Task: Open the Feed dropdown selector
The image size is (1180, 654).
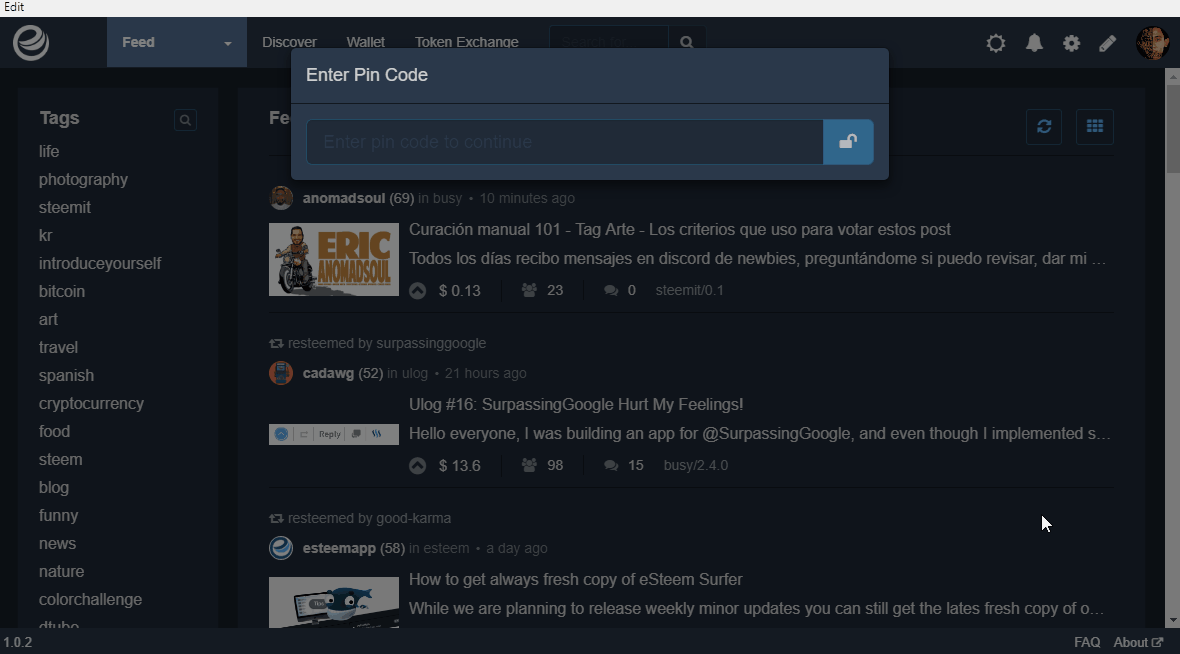Action: pos(177,42)
